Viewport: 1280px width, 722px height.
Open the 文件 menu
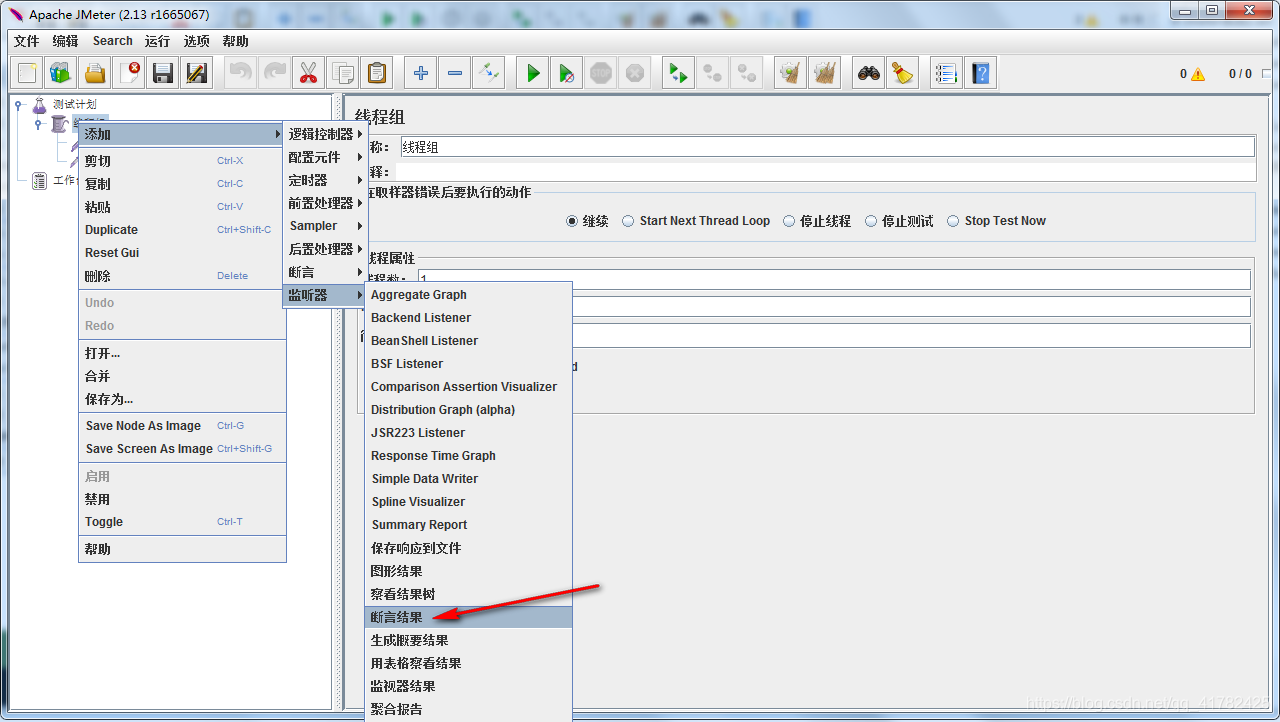click(26, 41)
